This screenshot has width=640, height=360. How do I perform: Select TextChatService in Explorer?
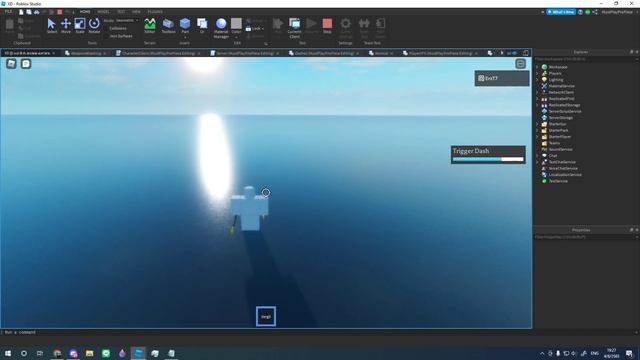tap(562, 162)
